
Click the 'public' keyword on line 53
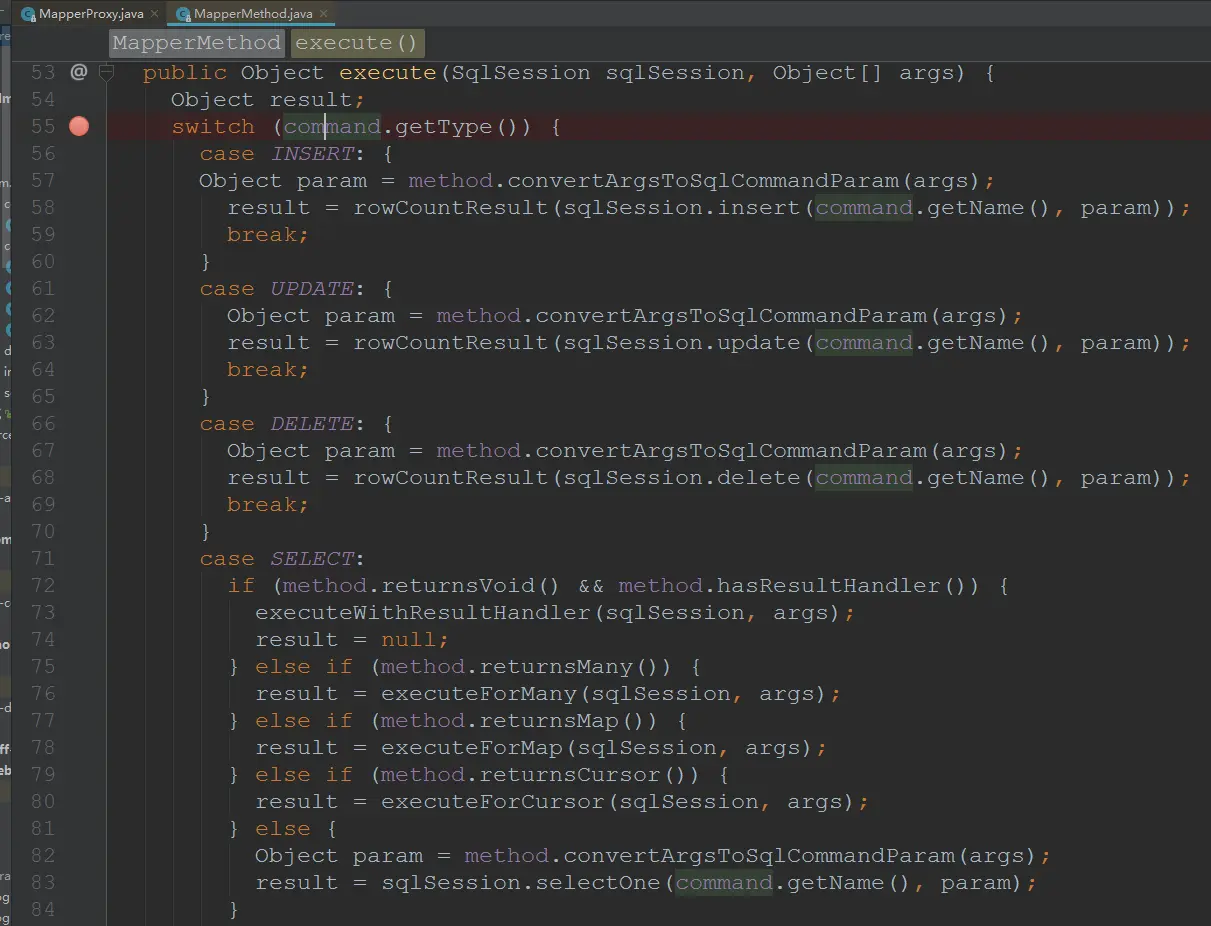pos(184,72)
